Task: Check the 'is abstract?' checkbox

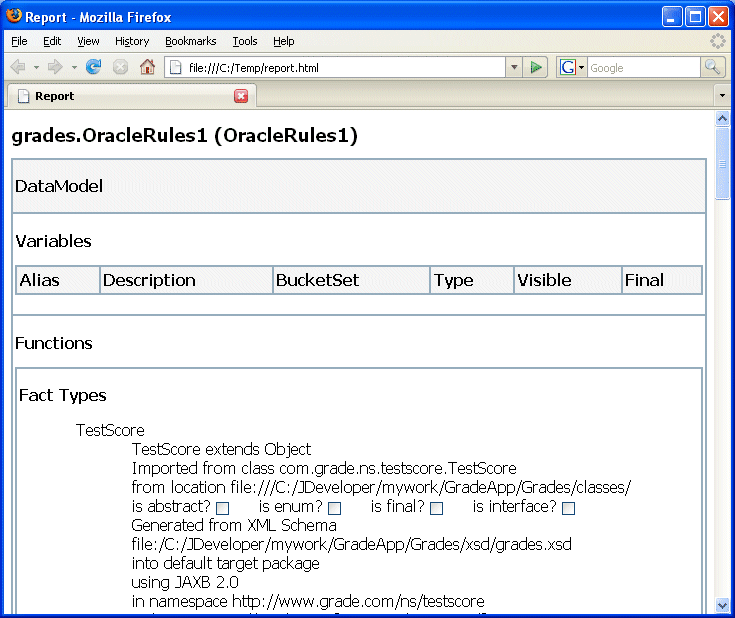Action: click(x=223, y=508)
